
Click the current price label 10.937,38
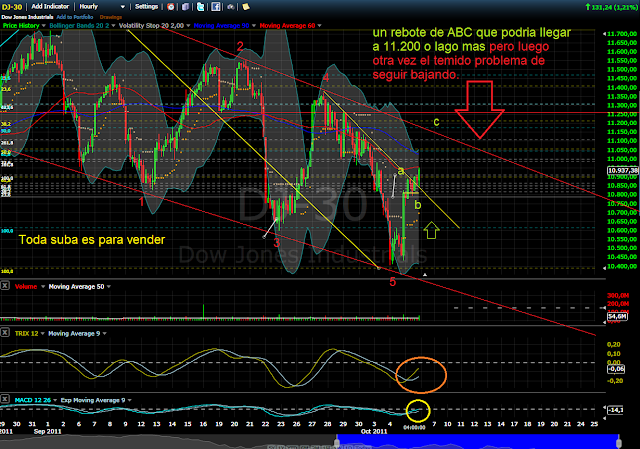[622, 170]
